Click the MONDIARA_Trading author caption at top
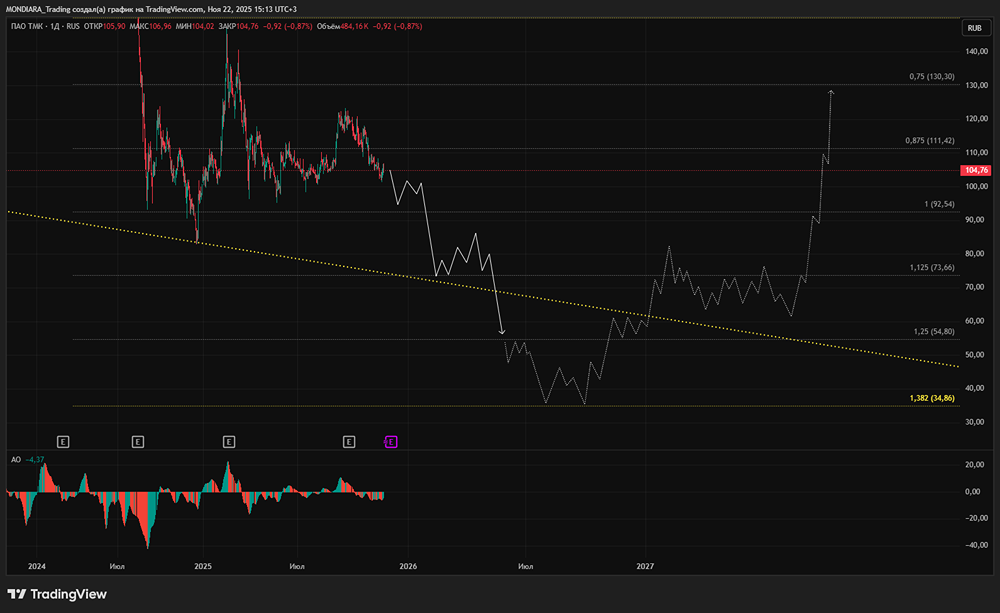 pos(151,9)
